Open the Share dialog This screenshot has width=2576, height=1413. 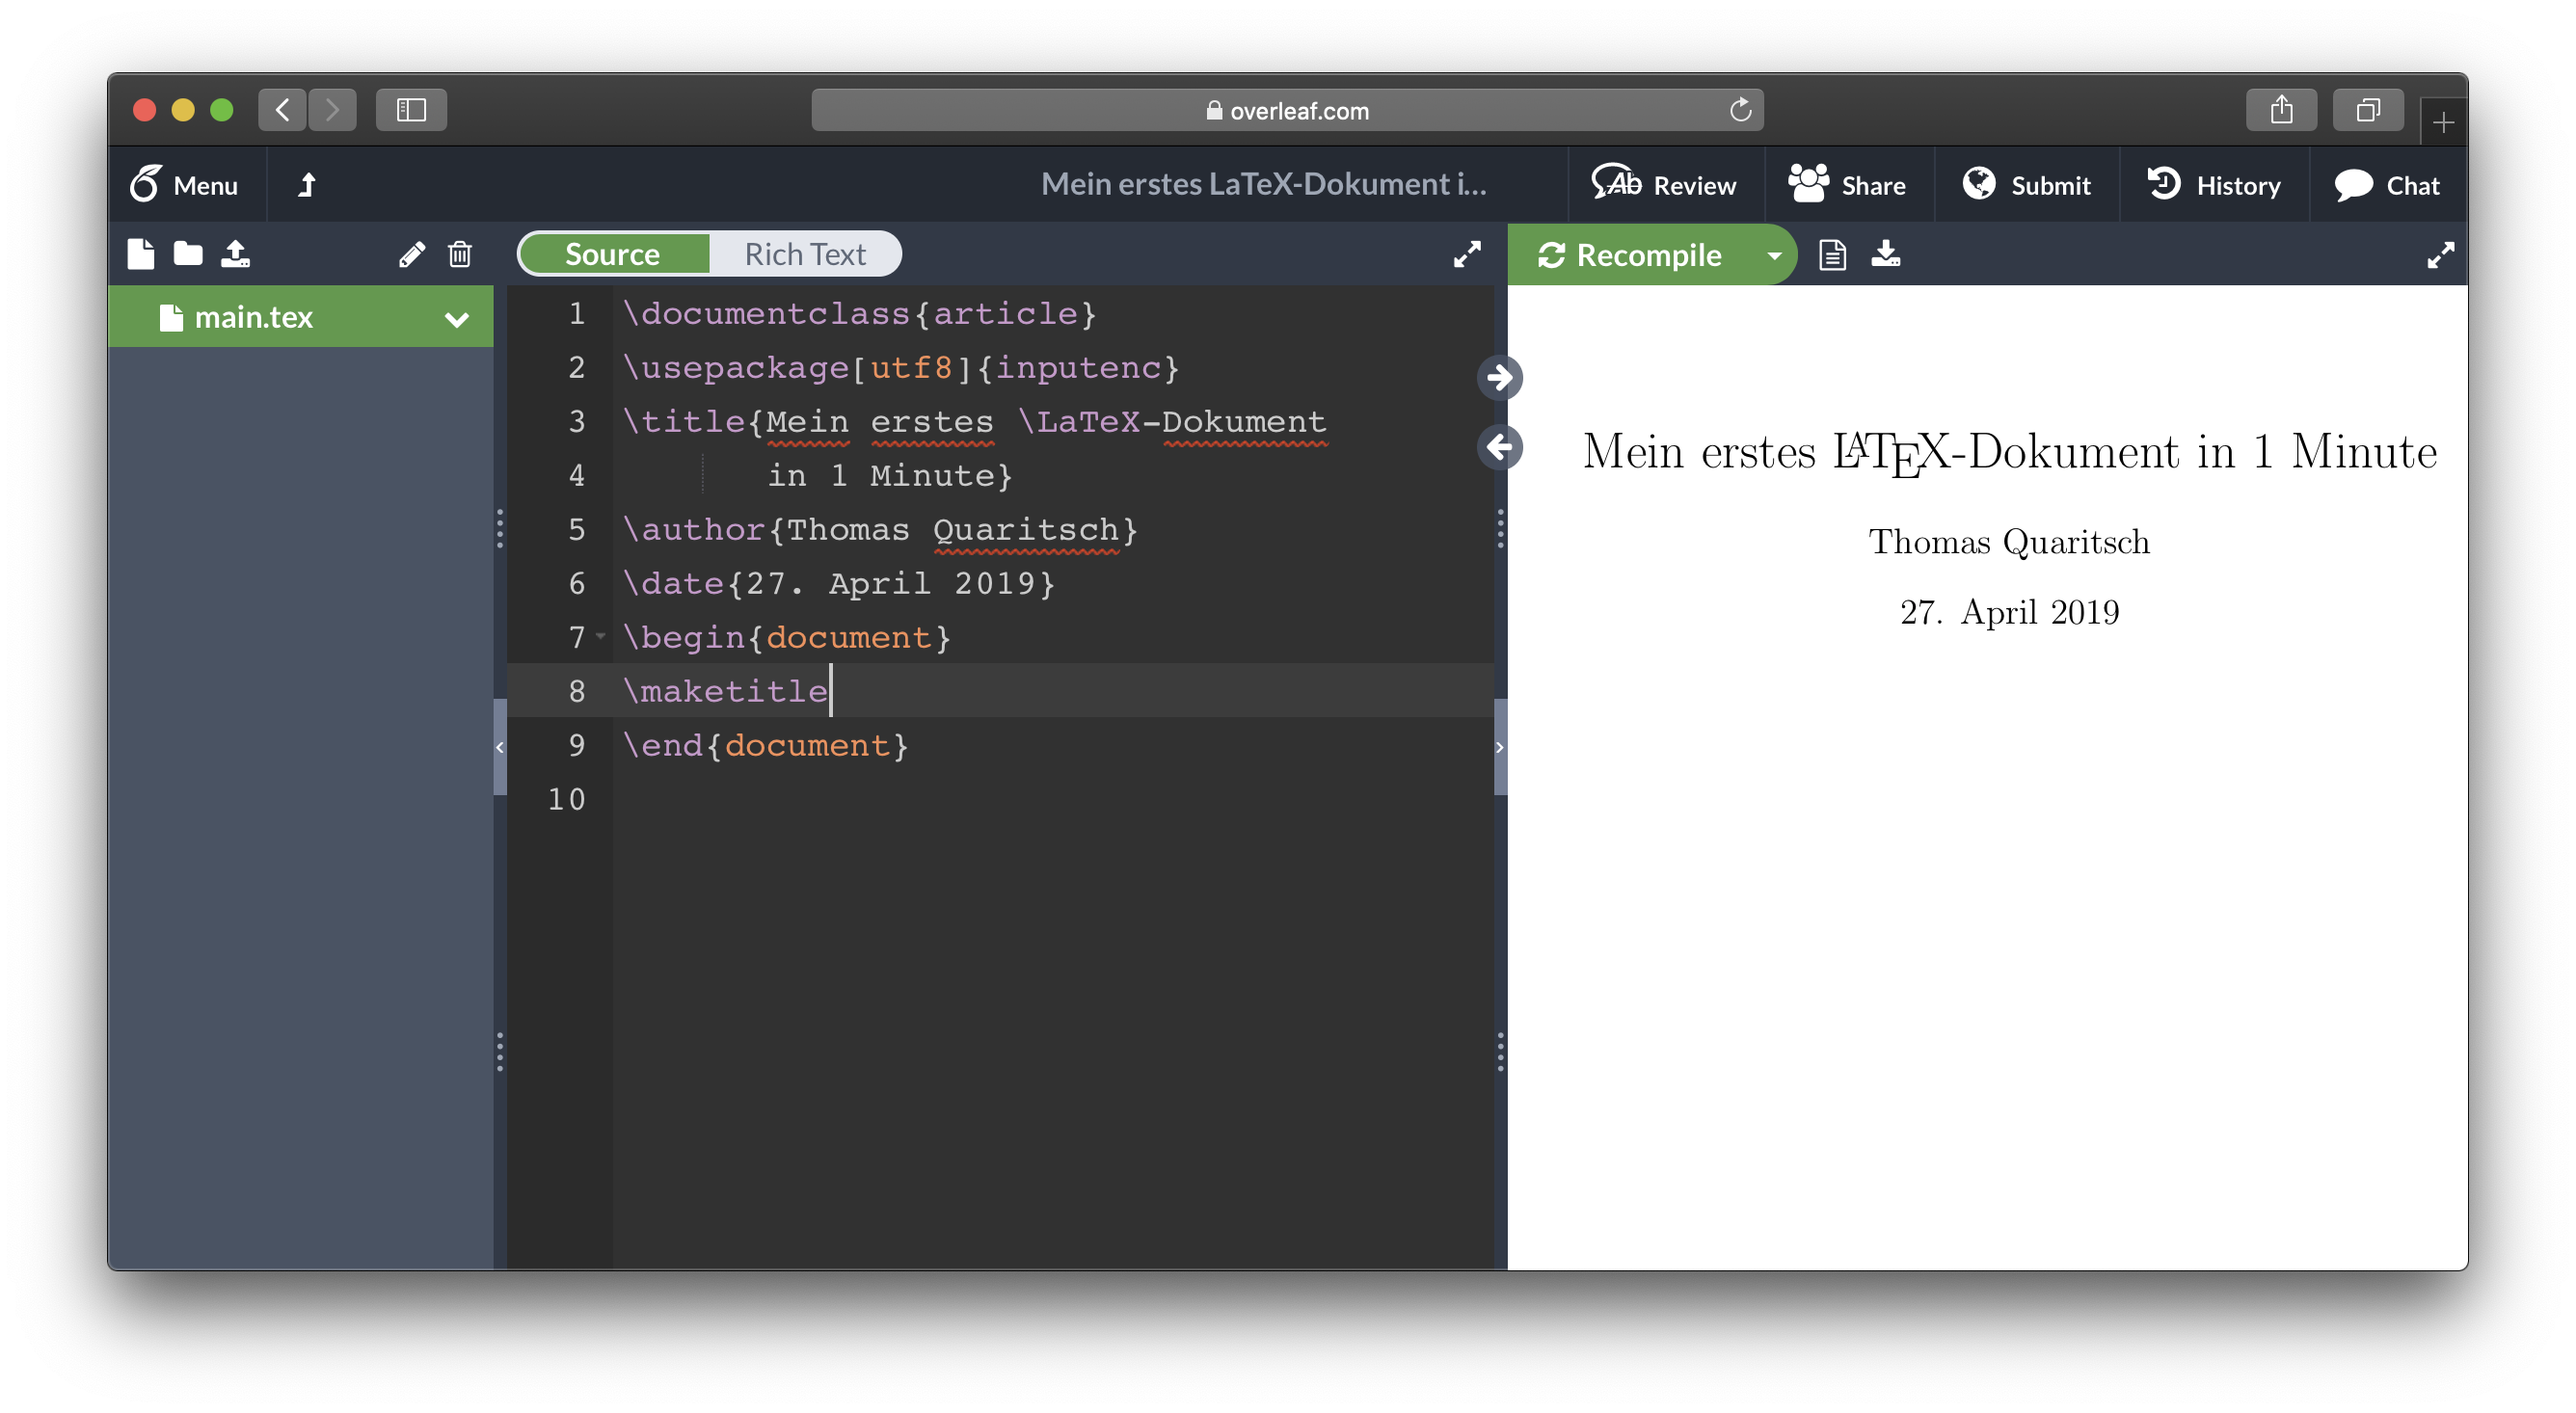1848,185
